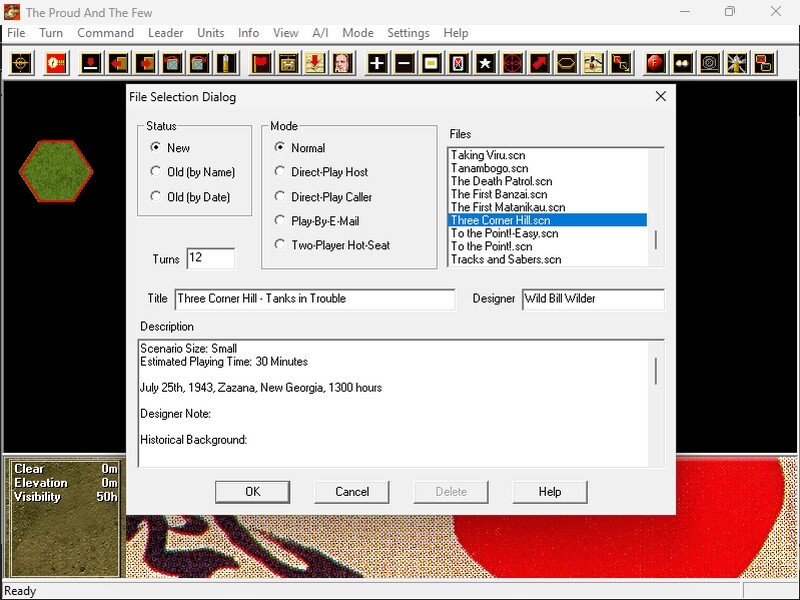Click the Turns input field

coord(211,258)
